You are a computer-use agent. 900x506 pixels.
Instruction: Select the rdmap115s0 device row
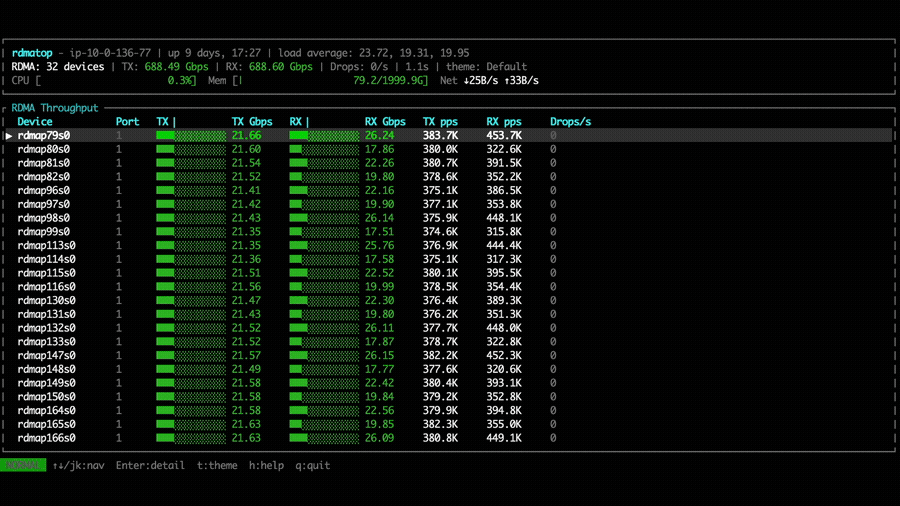coord(448,273)
